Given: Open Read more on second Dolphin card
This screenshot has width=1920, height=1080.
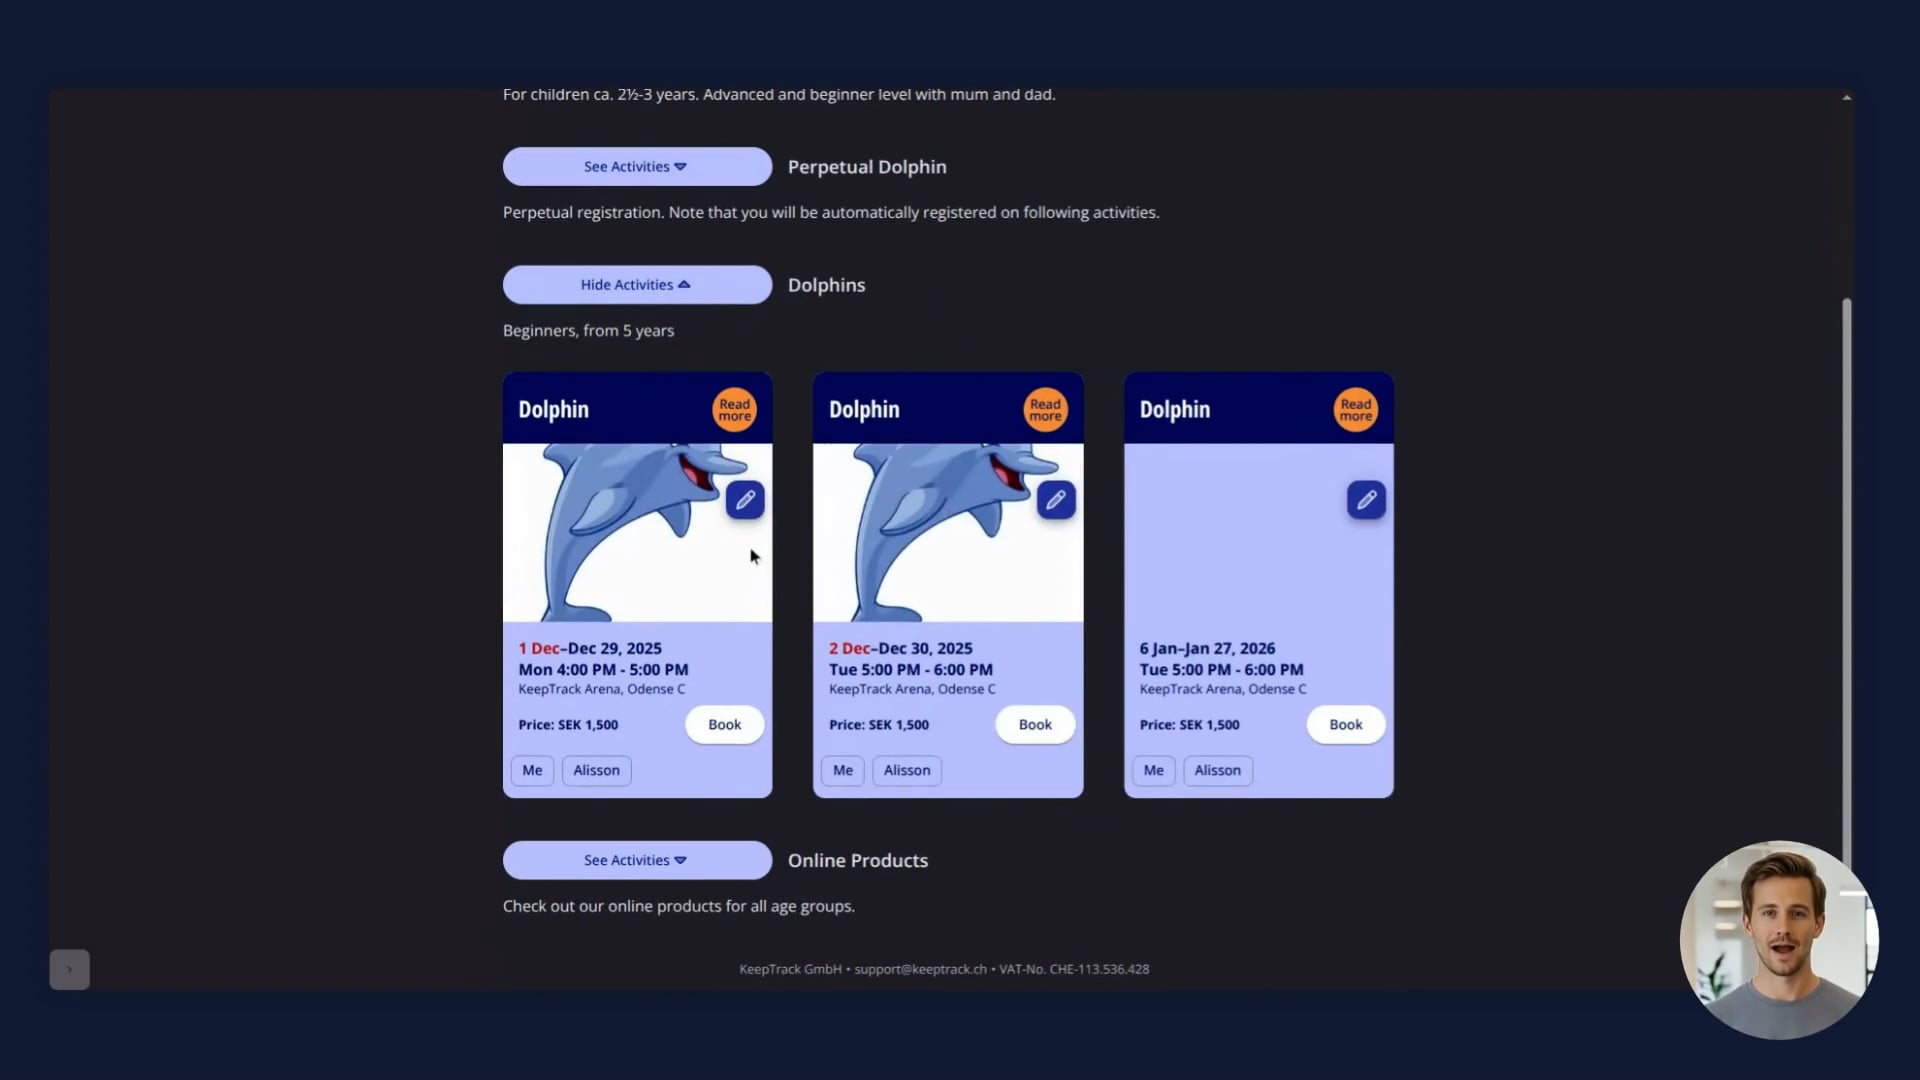Looking at the screenshot, I should coord(1045,410).
